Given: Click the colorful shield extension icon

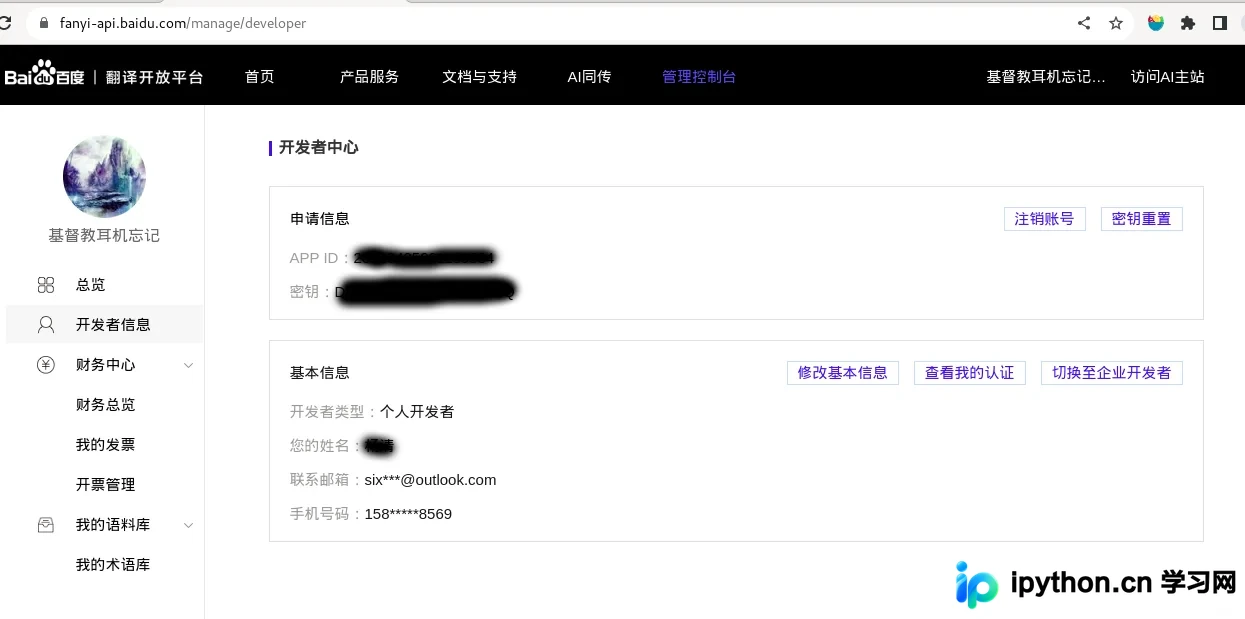Looking at the screenshot, I should (1156, 23).
